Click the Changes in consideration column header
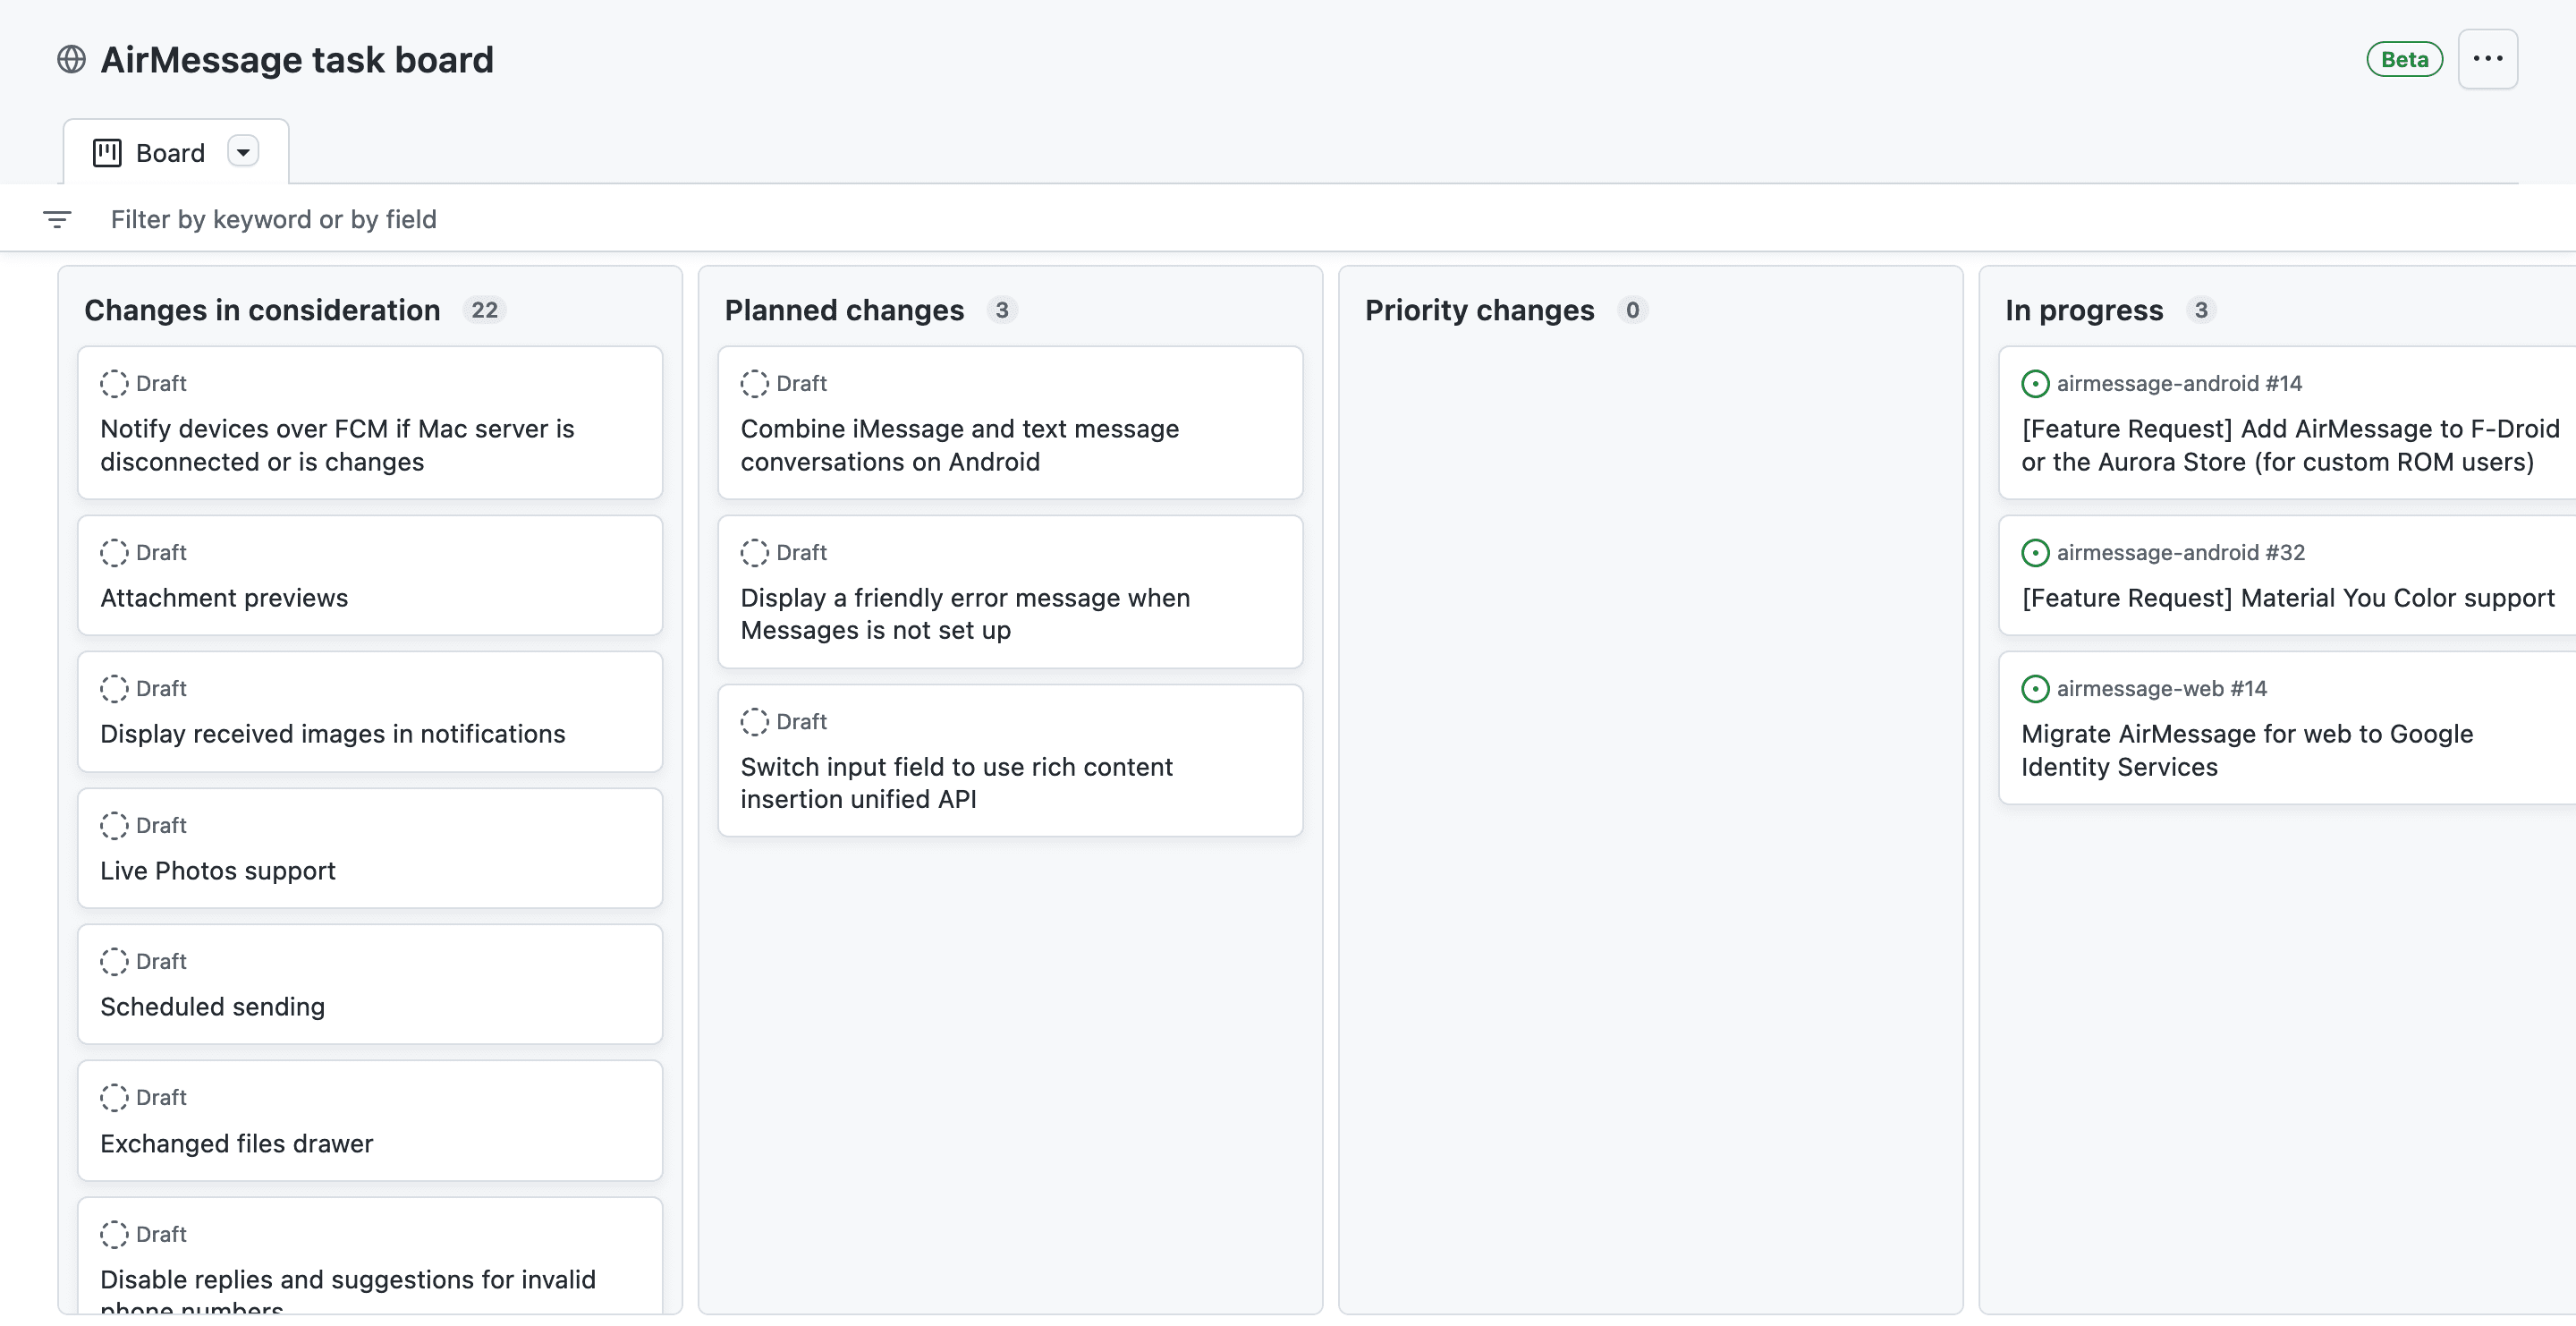Screen dimensions: 2576x1326 click(x=262, y=310)
